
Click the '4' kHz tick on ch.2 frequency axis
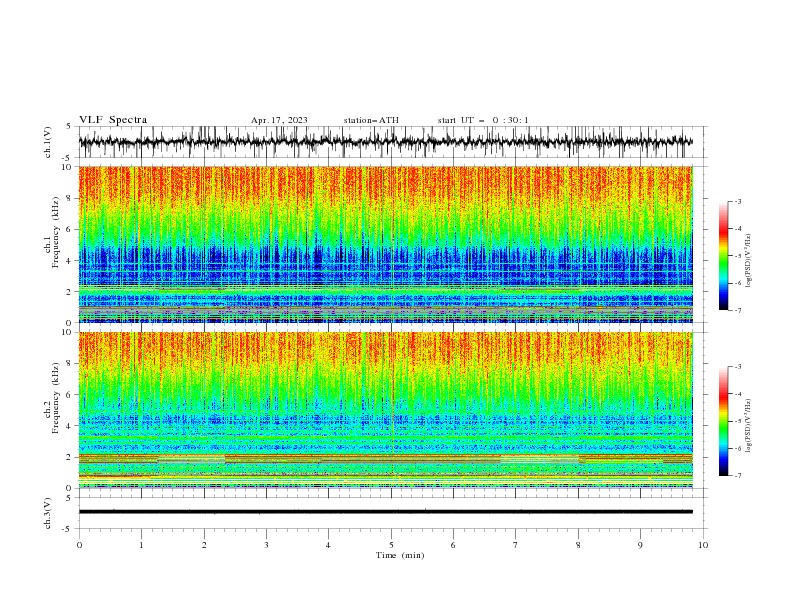click(71, 426)
